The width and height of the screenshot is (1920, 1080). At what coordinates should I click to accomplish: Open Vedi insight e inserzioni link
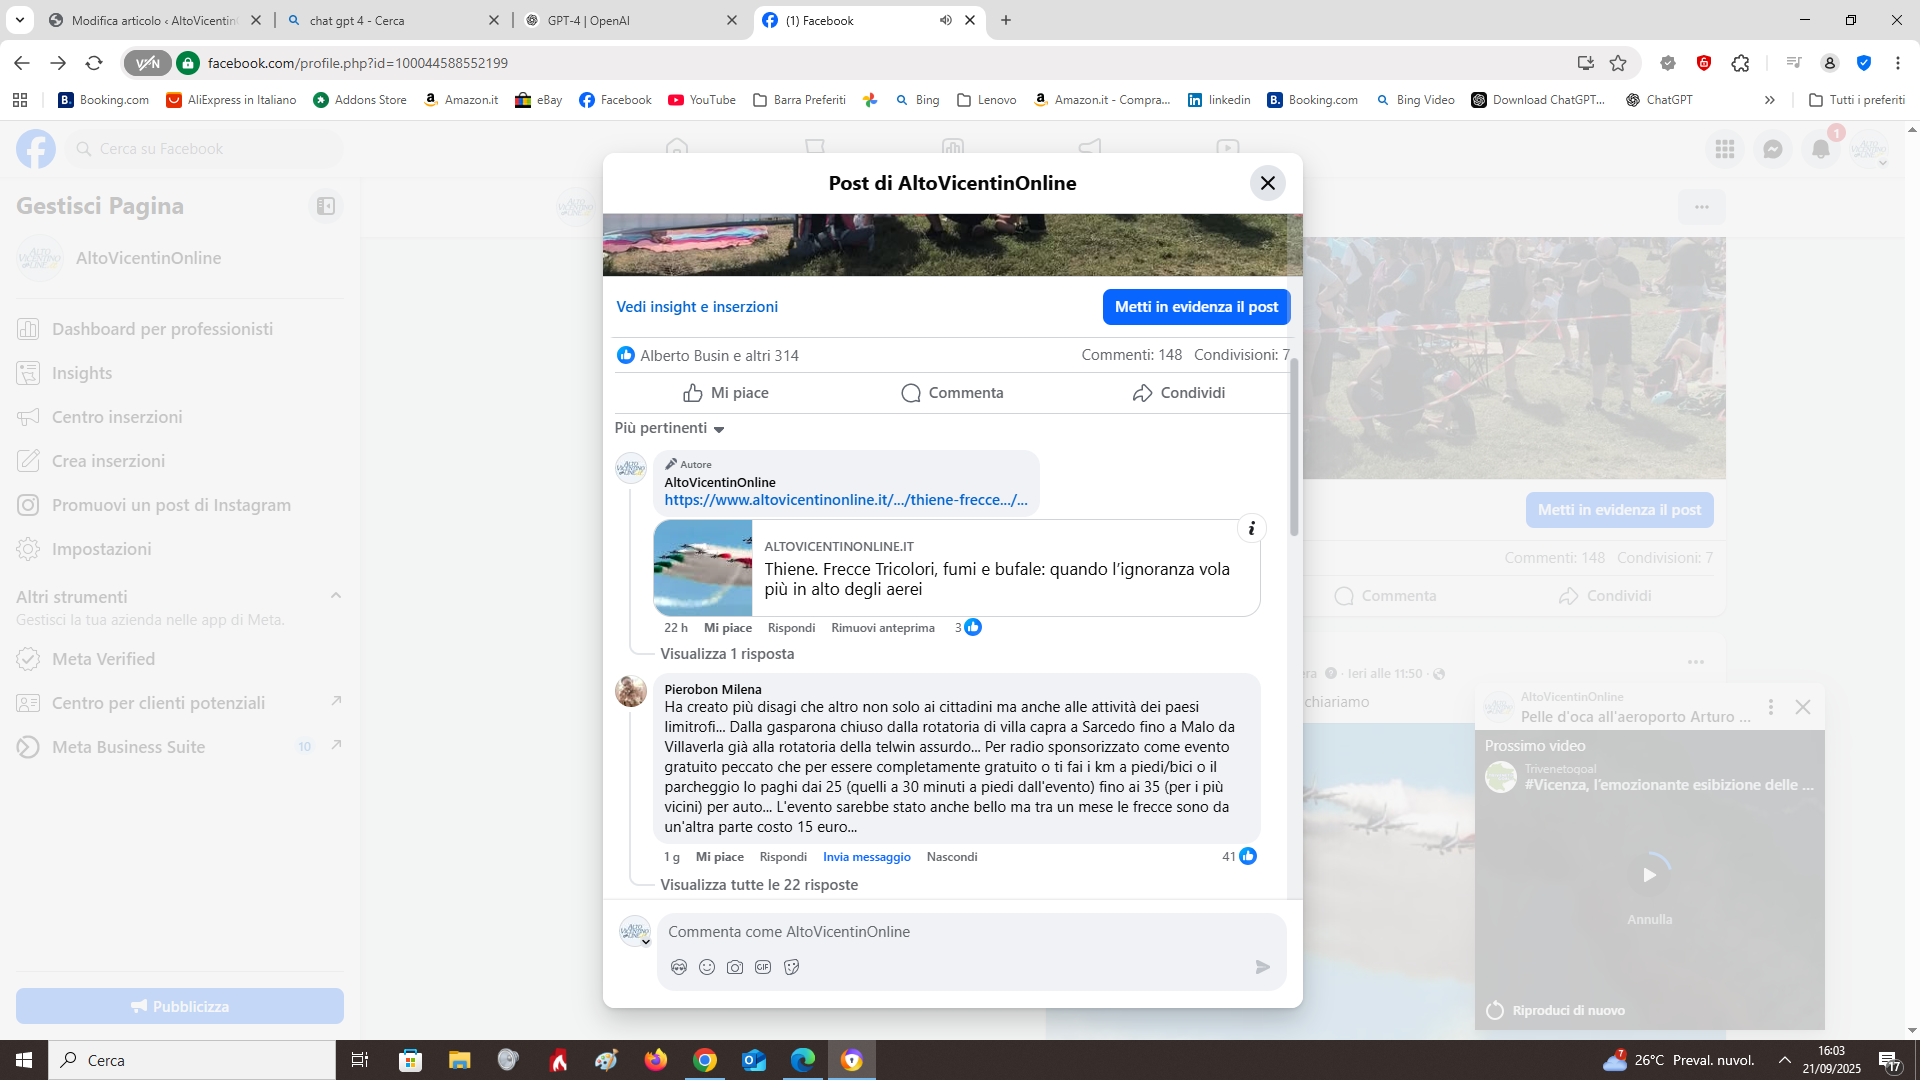(x=697, y=307)
